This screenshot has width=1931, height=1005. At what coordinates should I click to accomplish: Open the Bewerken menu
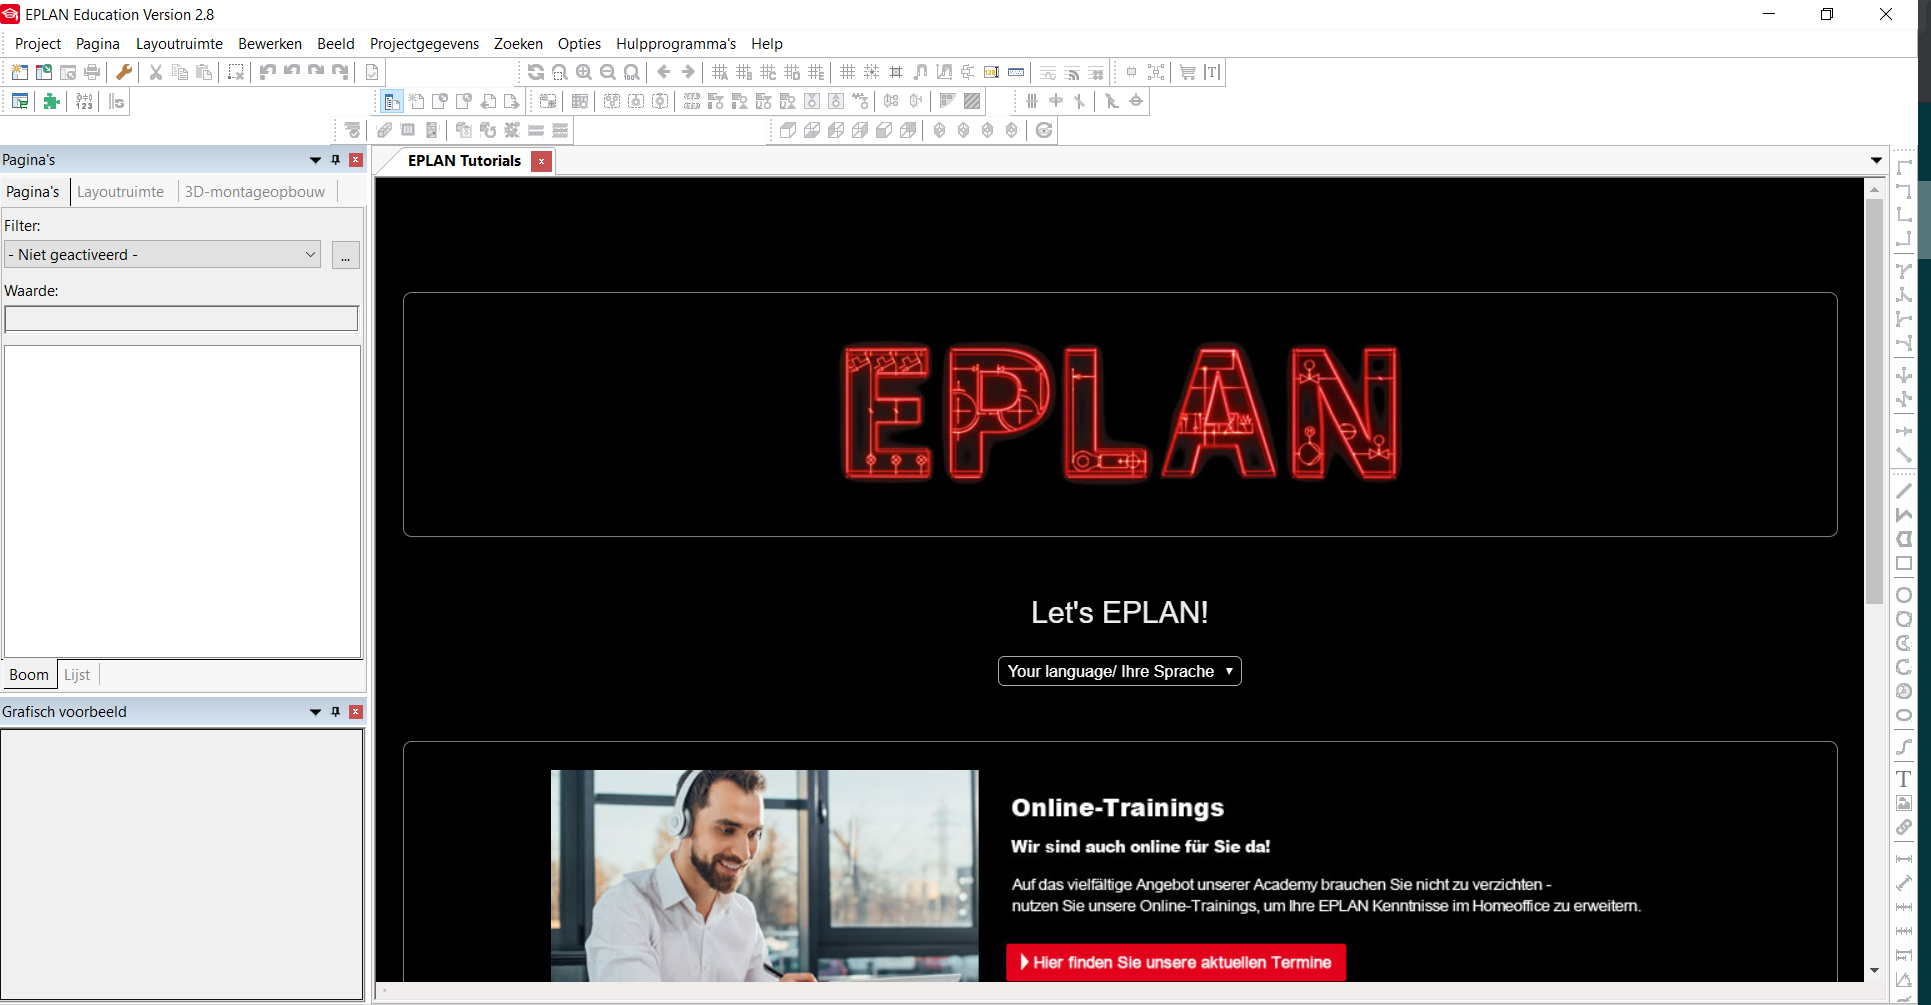270,43
